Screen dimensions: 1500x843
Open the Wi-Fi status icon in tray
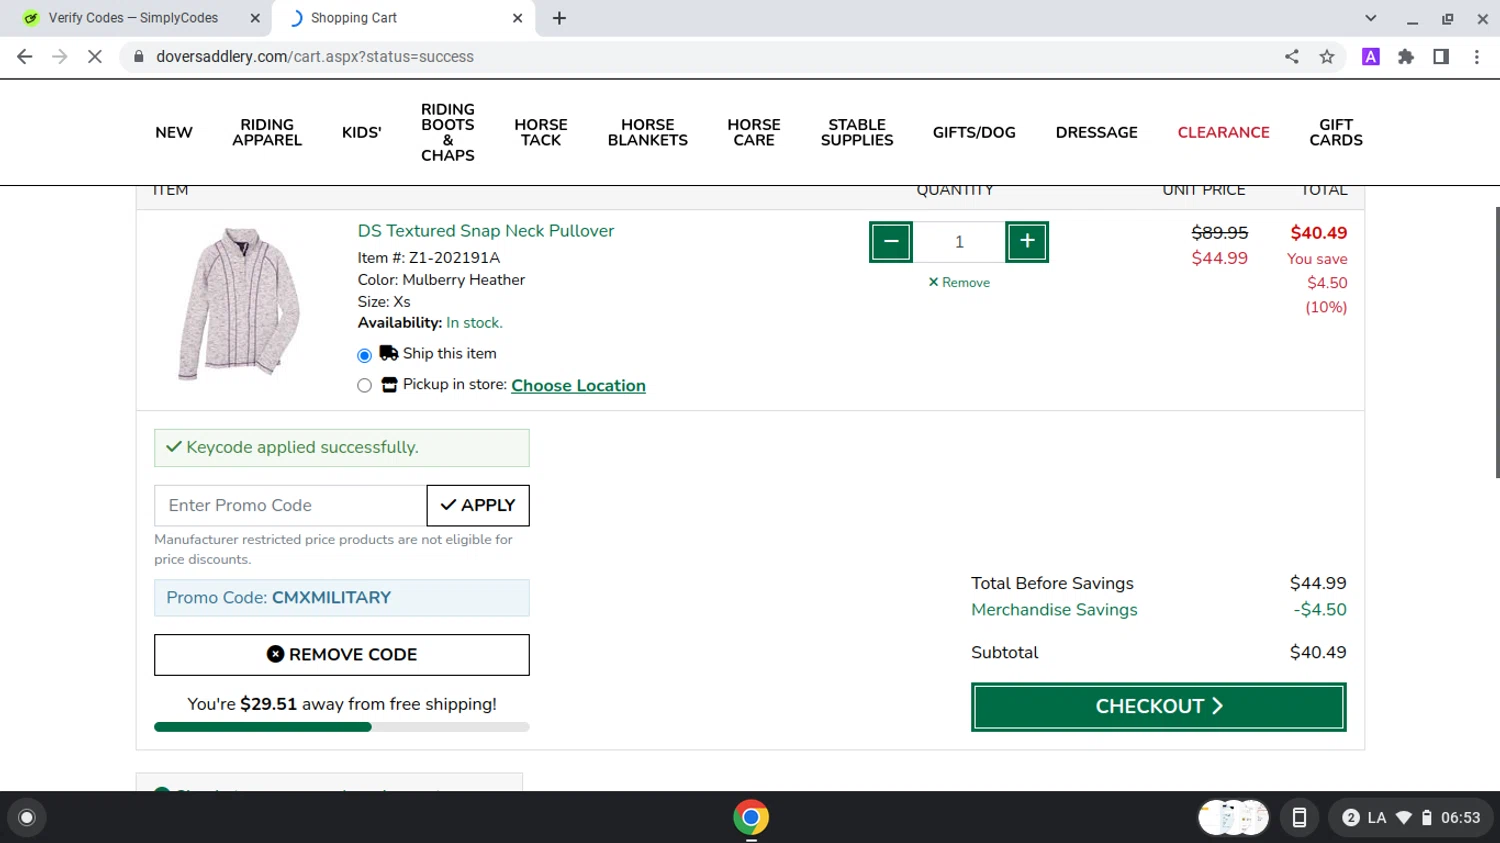1404,818
